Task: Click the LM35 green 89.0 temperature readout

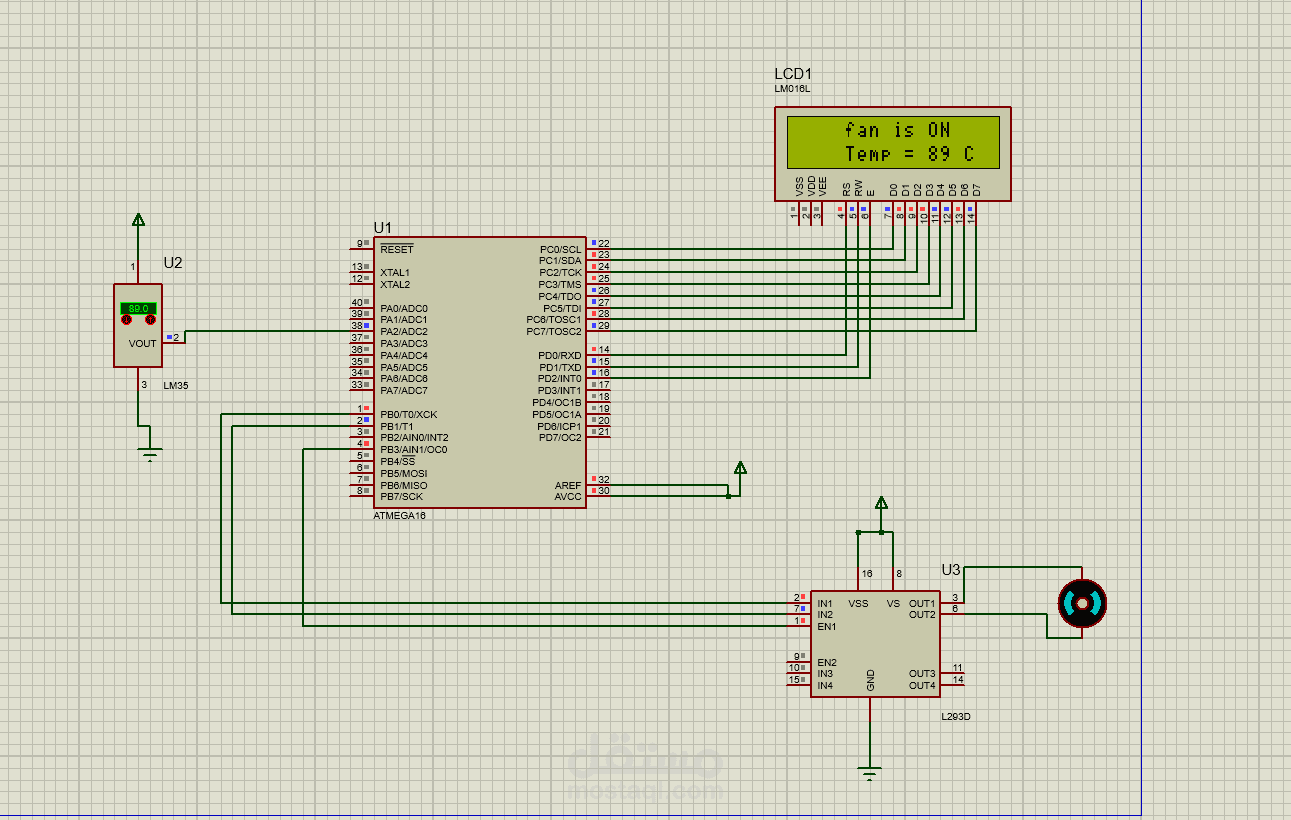Action: (x=138, y=309)
